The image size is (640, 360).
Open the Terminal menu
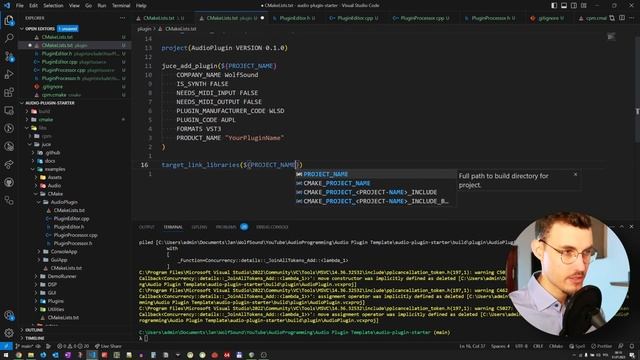(x=121, y=6)
